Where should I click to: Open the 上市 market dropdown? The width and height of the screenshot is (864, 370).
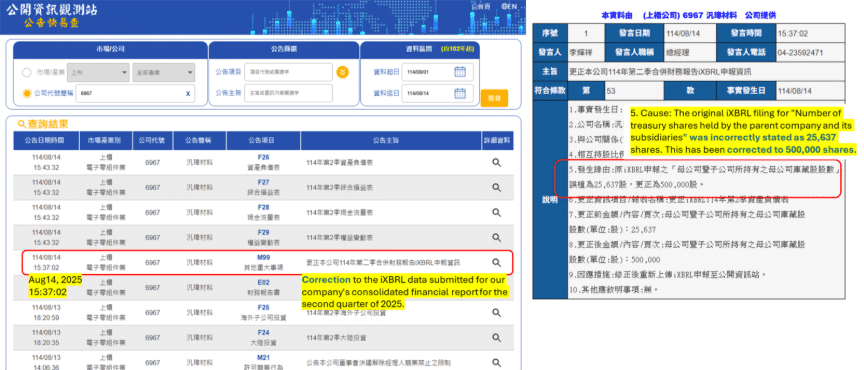(x=99, y=72)
